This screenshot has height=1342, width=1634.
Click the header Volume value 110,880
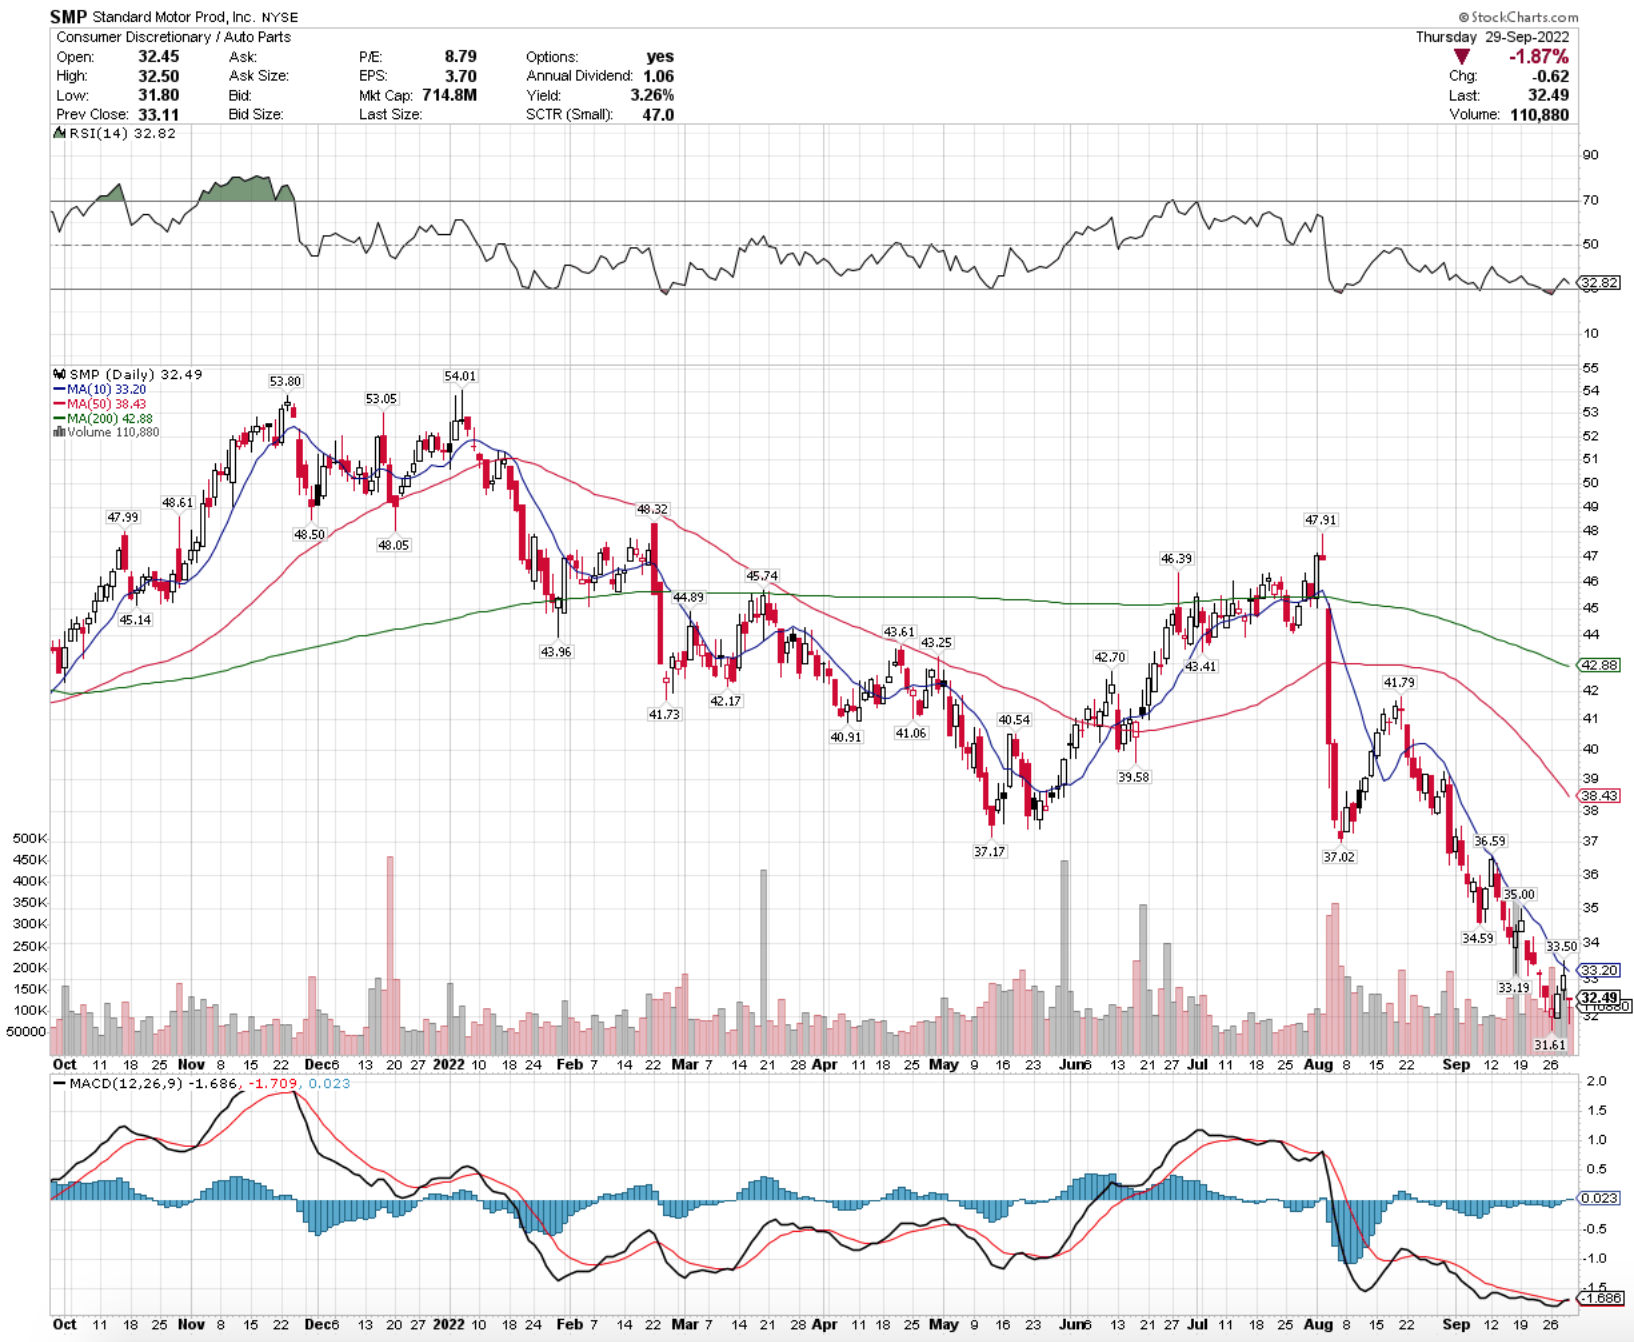(1540, 114)
